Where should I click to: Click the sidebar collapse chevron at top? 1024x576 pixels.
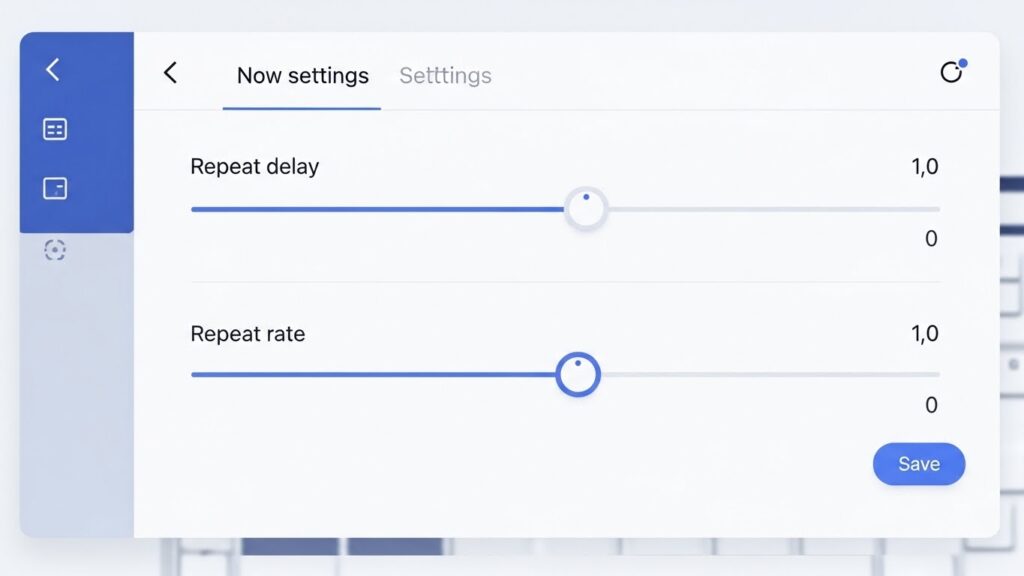click(53, 69)
